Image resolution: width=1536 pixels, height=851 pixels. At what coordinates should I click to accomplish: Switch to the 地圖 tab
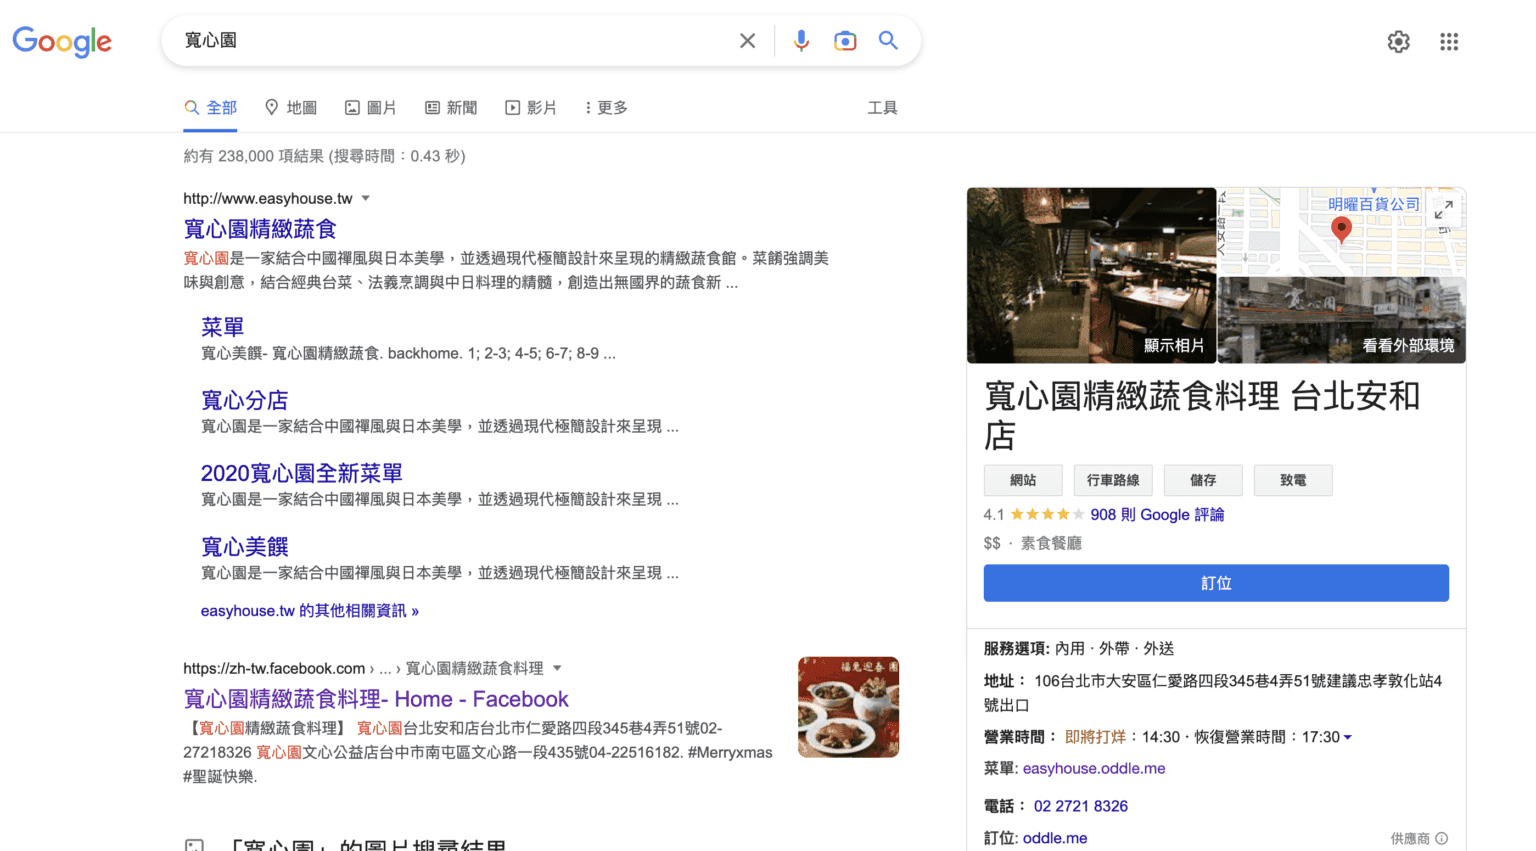291,107
